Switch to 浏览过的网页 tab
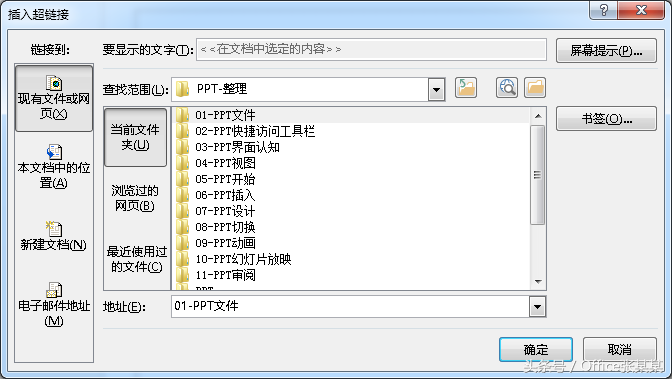Viewport: 672px width, 379px height. [x=135, y=198]
